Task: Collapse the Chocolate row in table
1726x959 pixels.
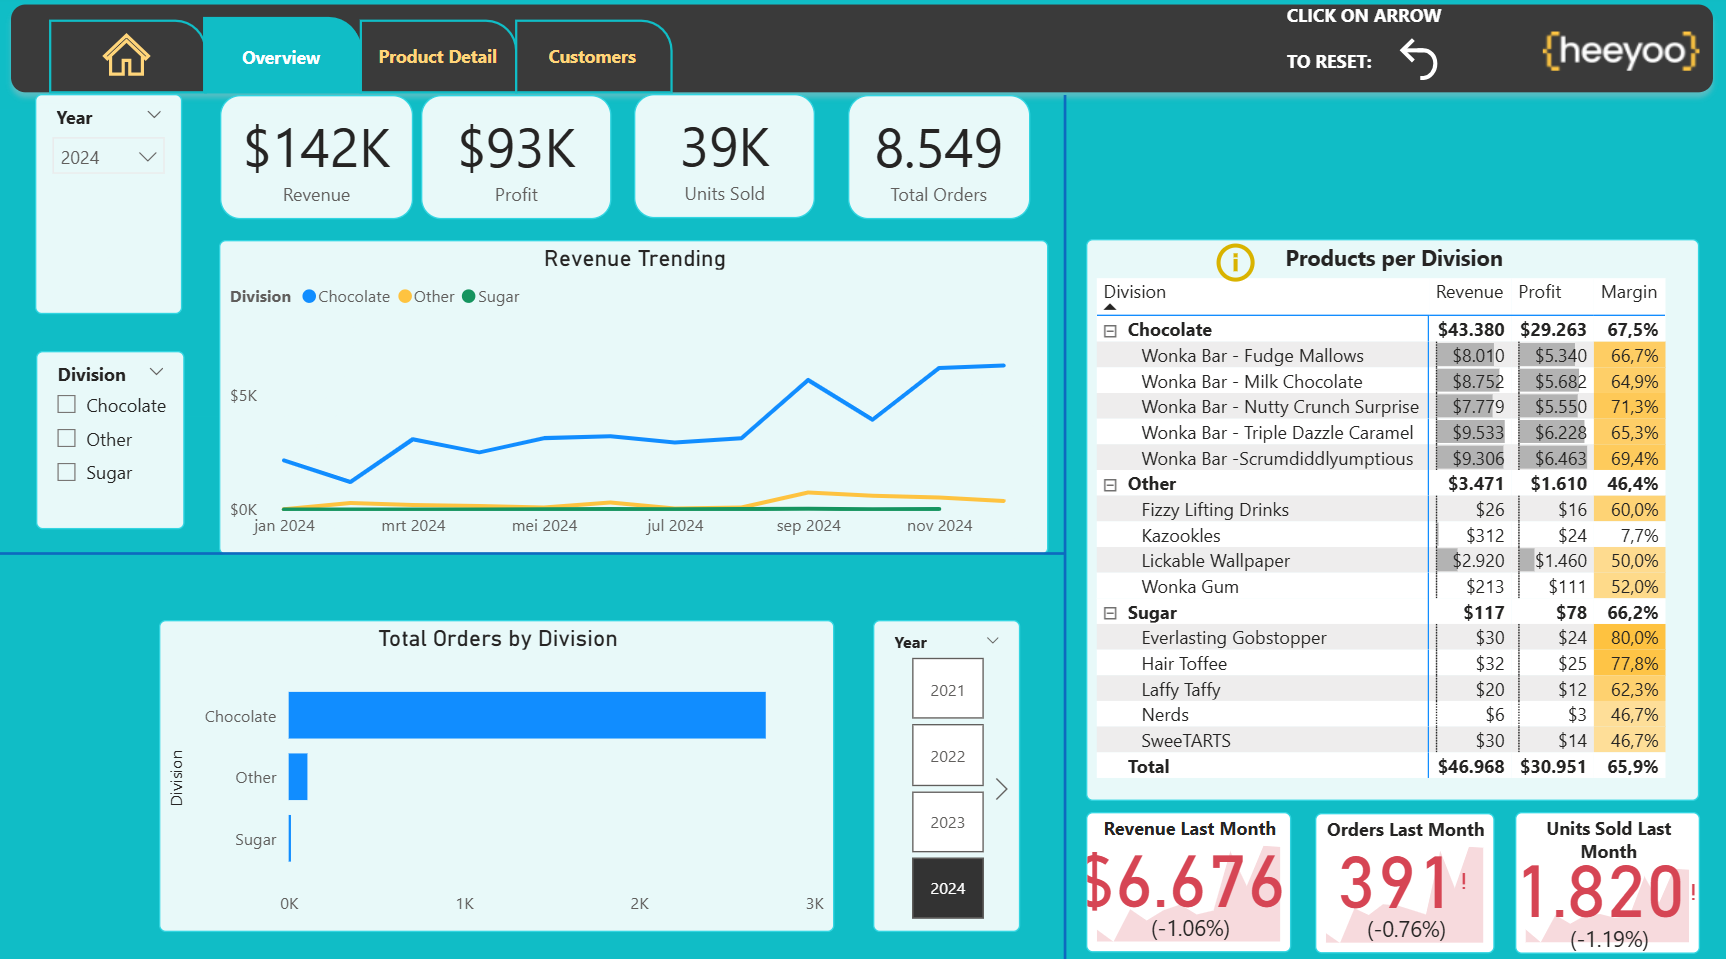Action: click(x=1110, y=330)
